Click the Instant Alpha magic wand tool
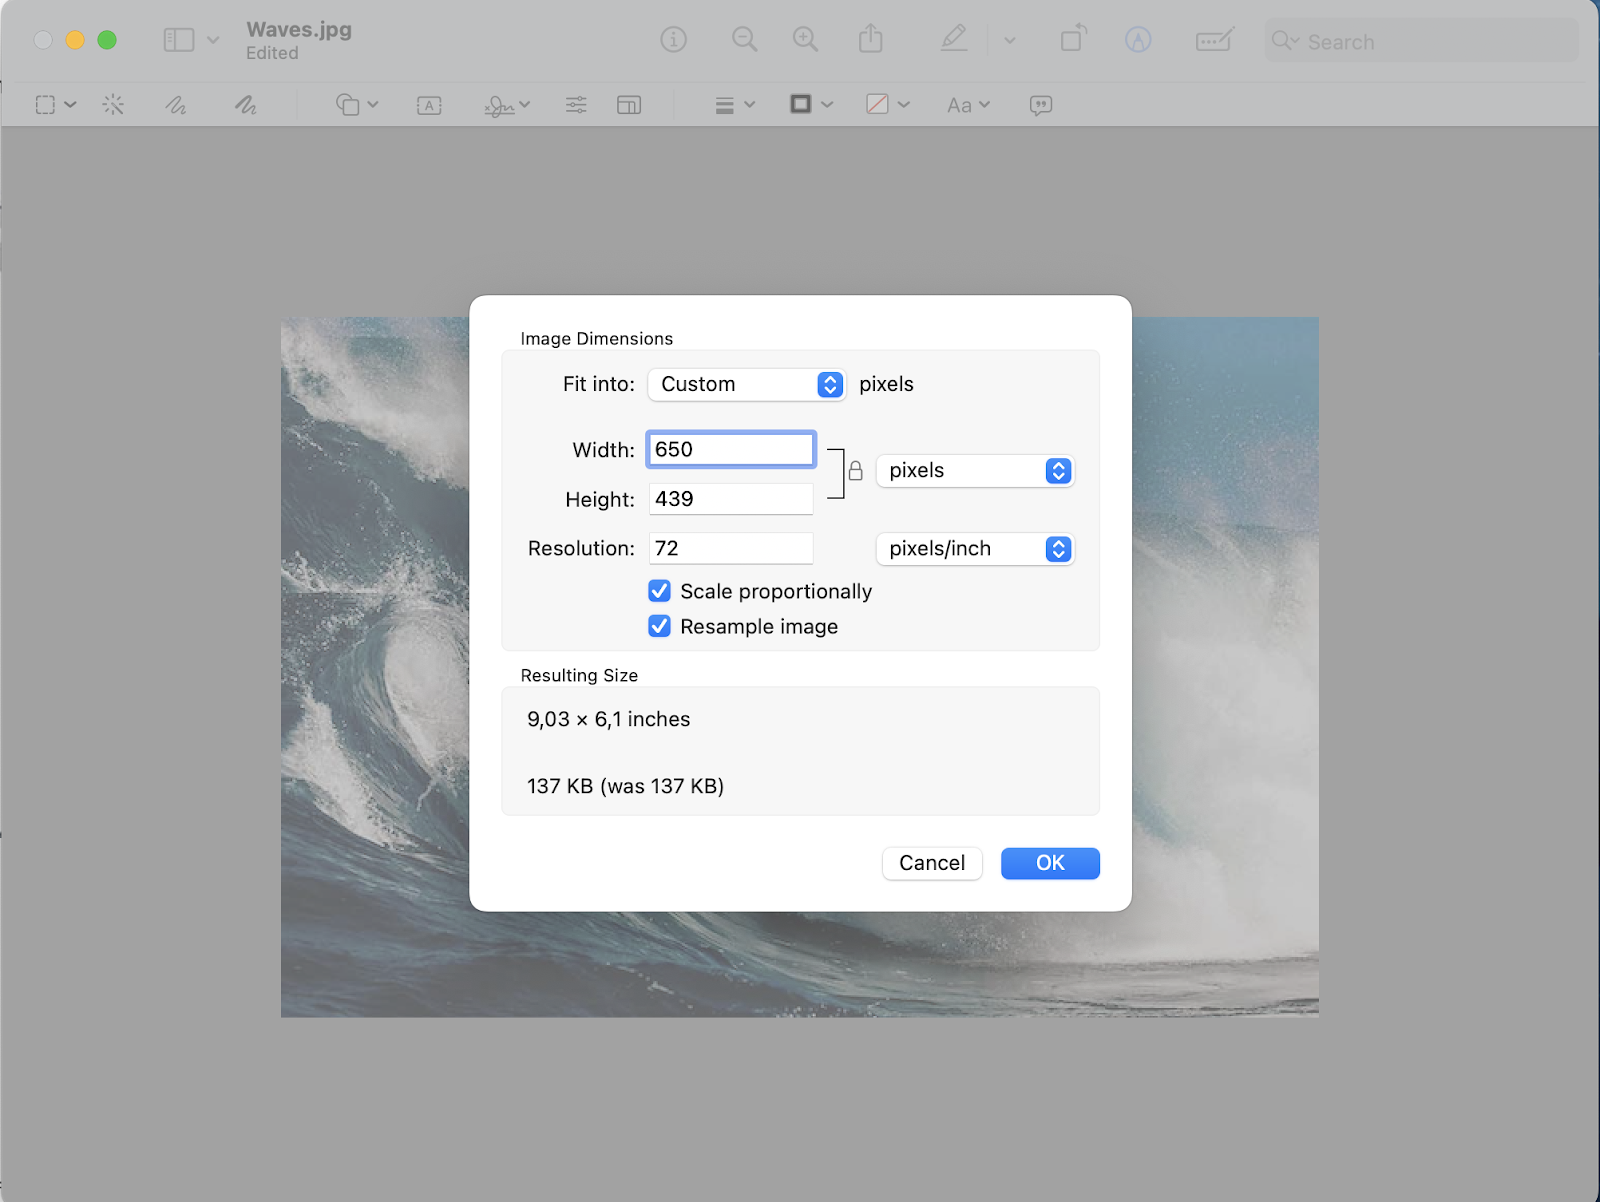 pos(113,105)
